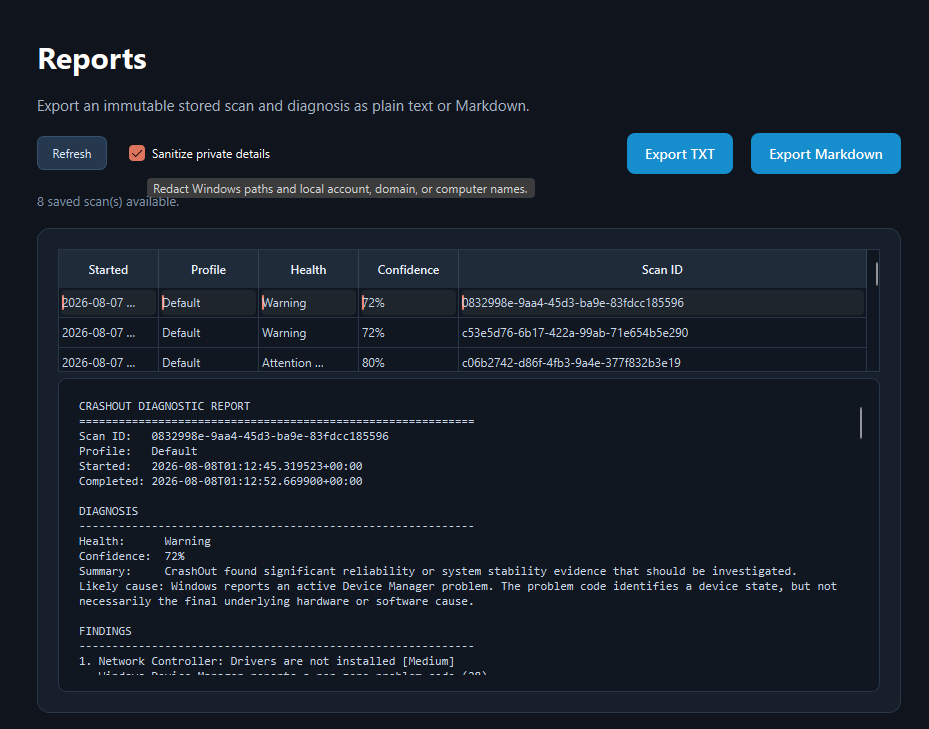Select scan 0832998e-9aa4-45d3-ba9e-83fdcc185596 in the table

[462, 303]
